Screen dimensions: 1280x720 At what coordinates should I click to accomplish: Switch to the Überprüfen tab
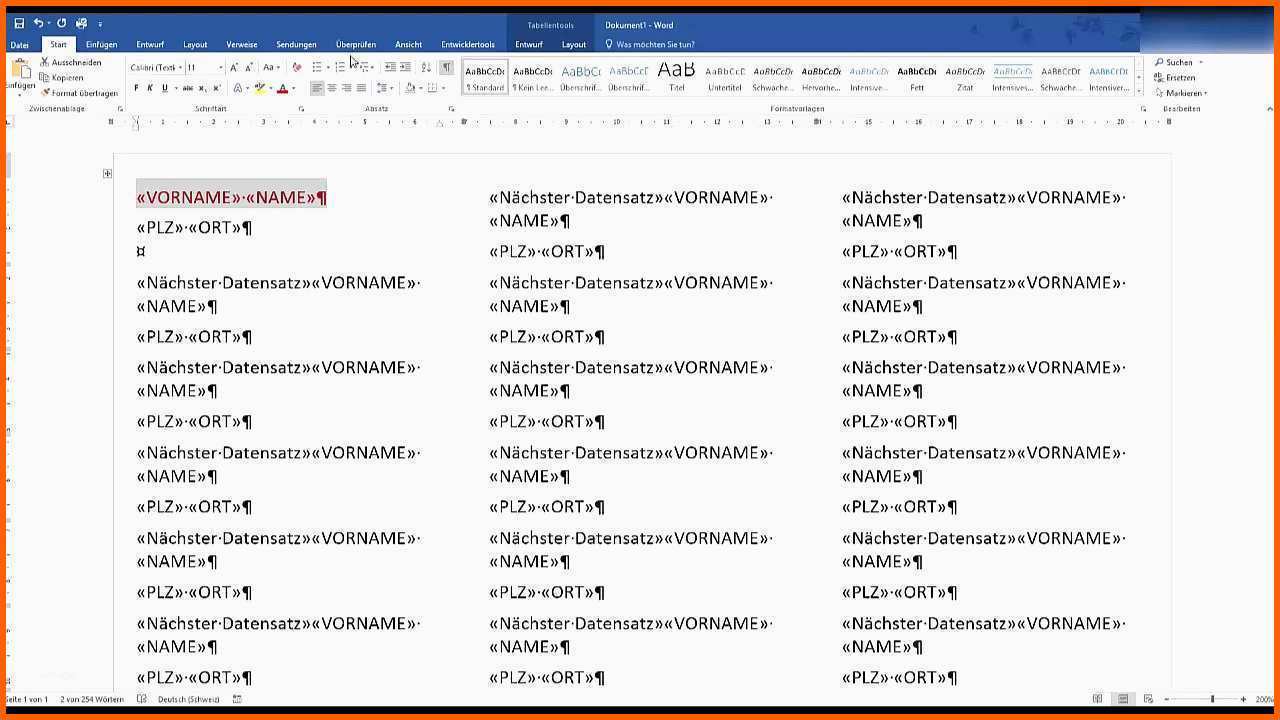[356, 45]
